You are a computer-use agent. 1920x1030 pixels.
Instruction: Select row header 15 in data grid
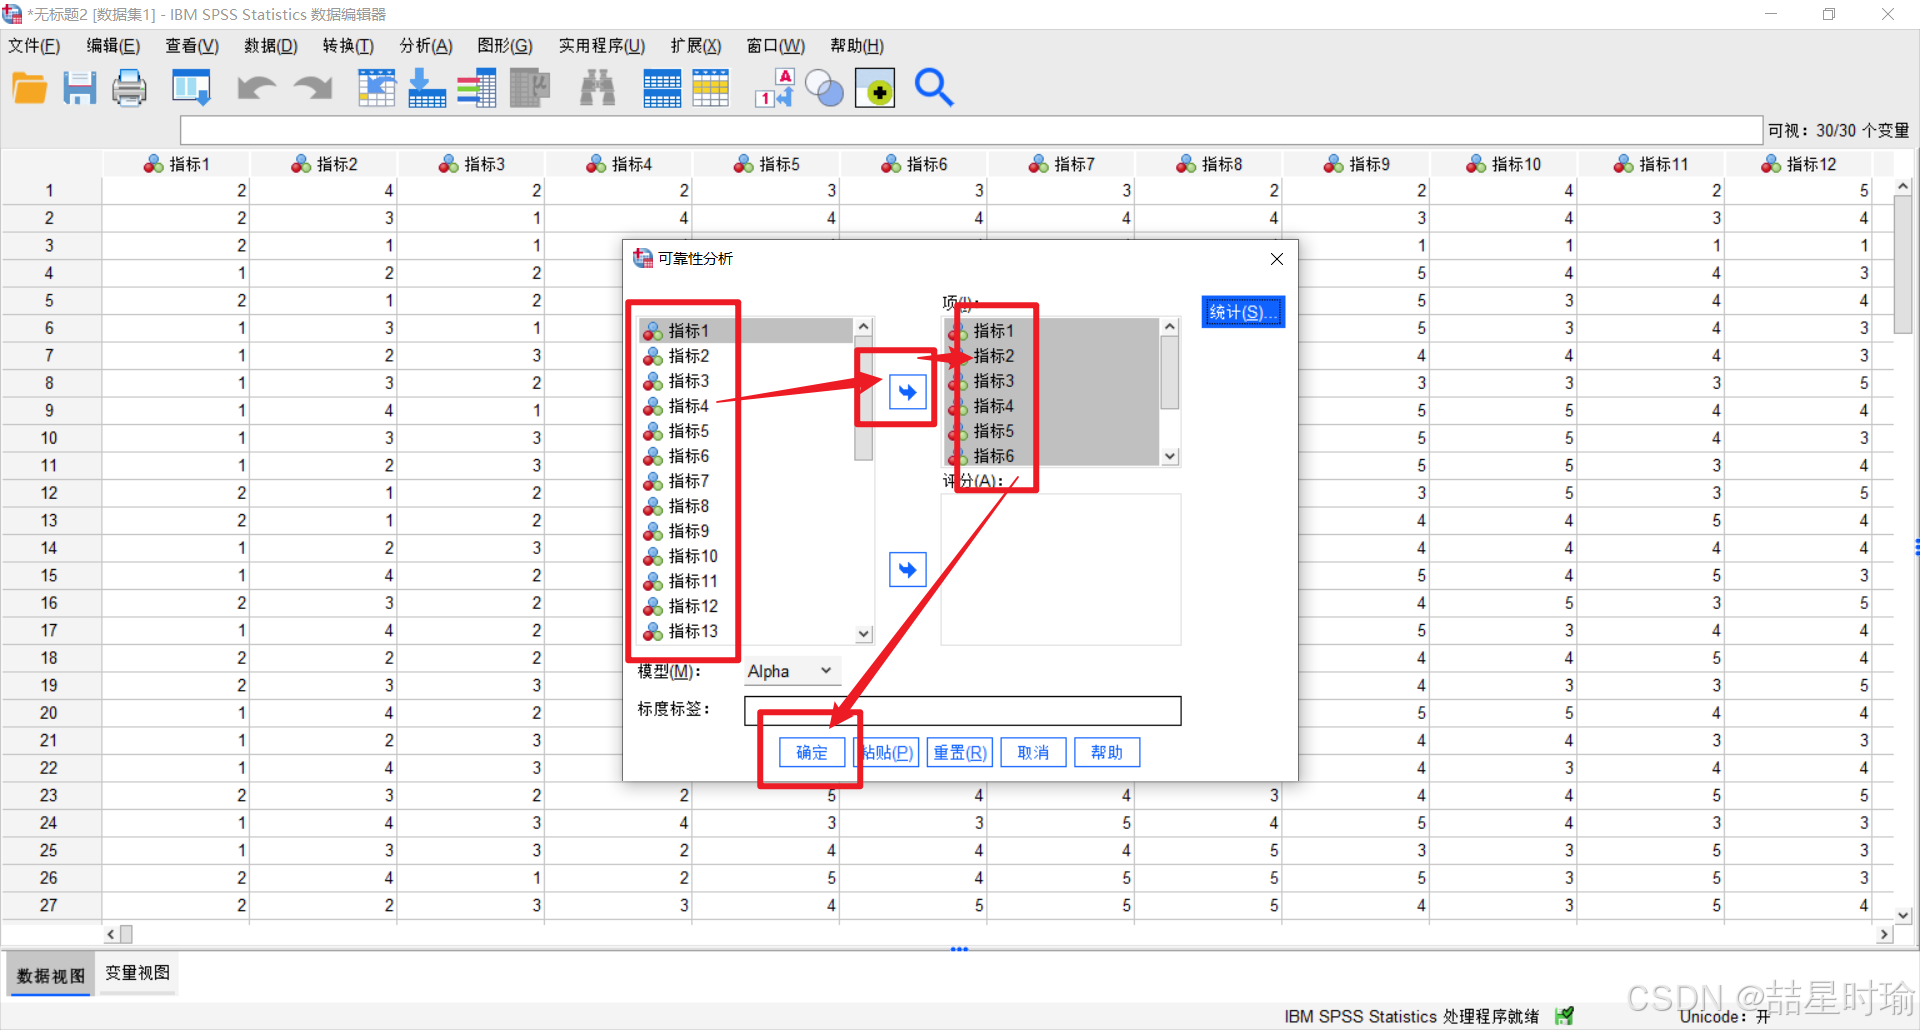pyautogui.click(x=50, y=576)
